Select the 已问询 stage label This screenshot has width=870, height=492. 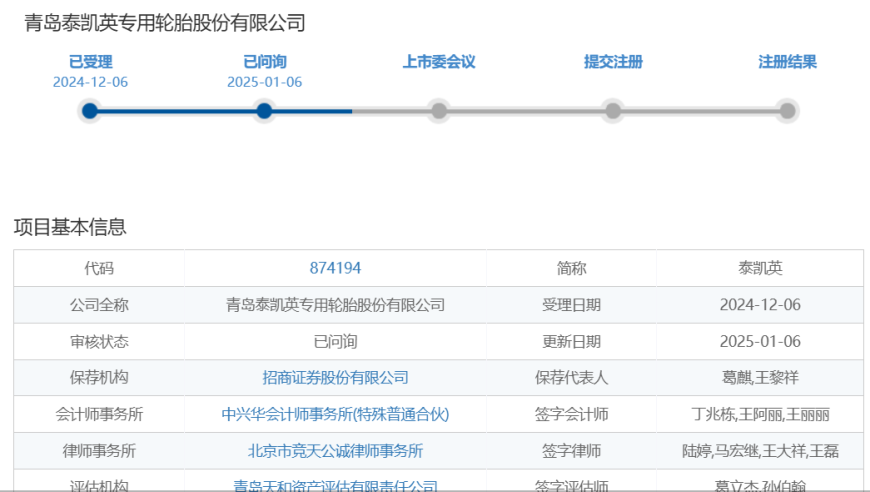click(264, 62)
